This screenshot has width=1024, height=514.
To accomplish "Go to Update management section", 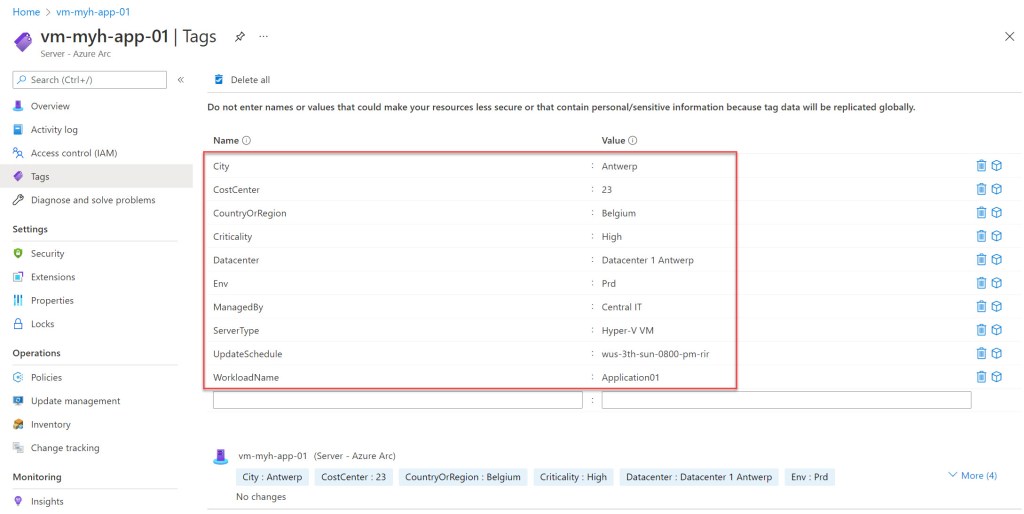I will [75, 401].
